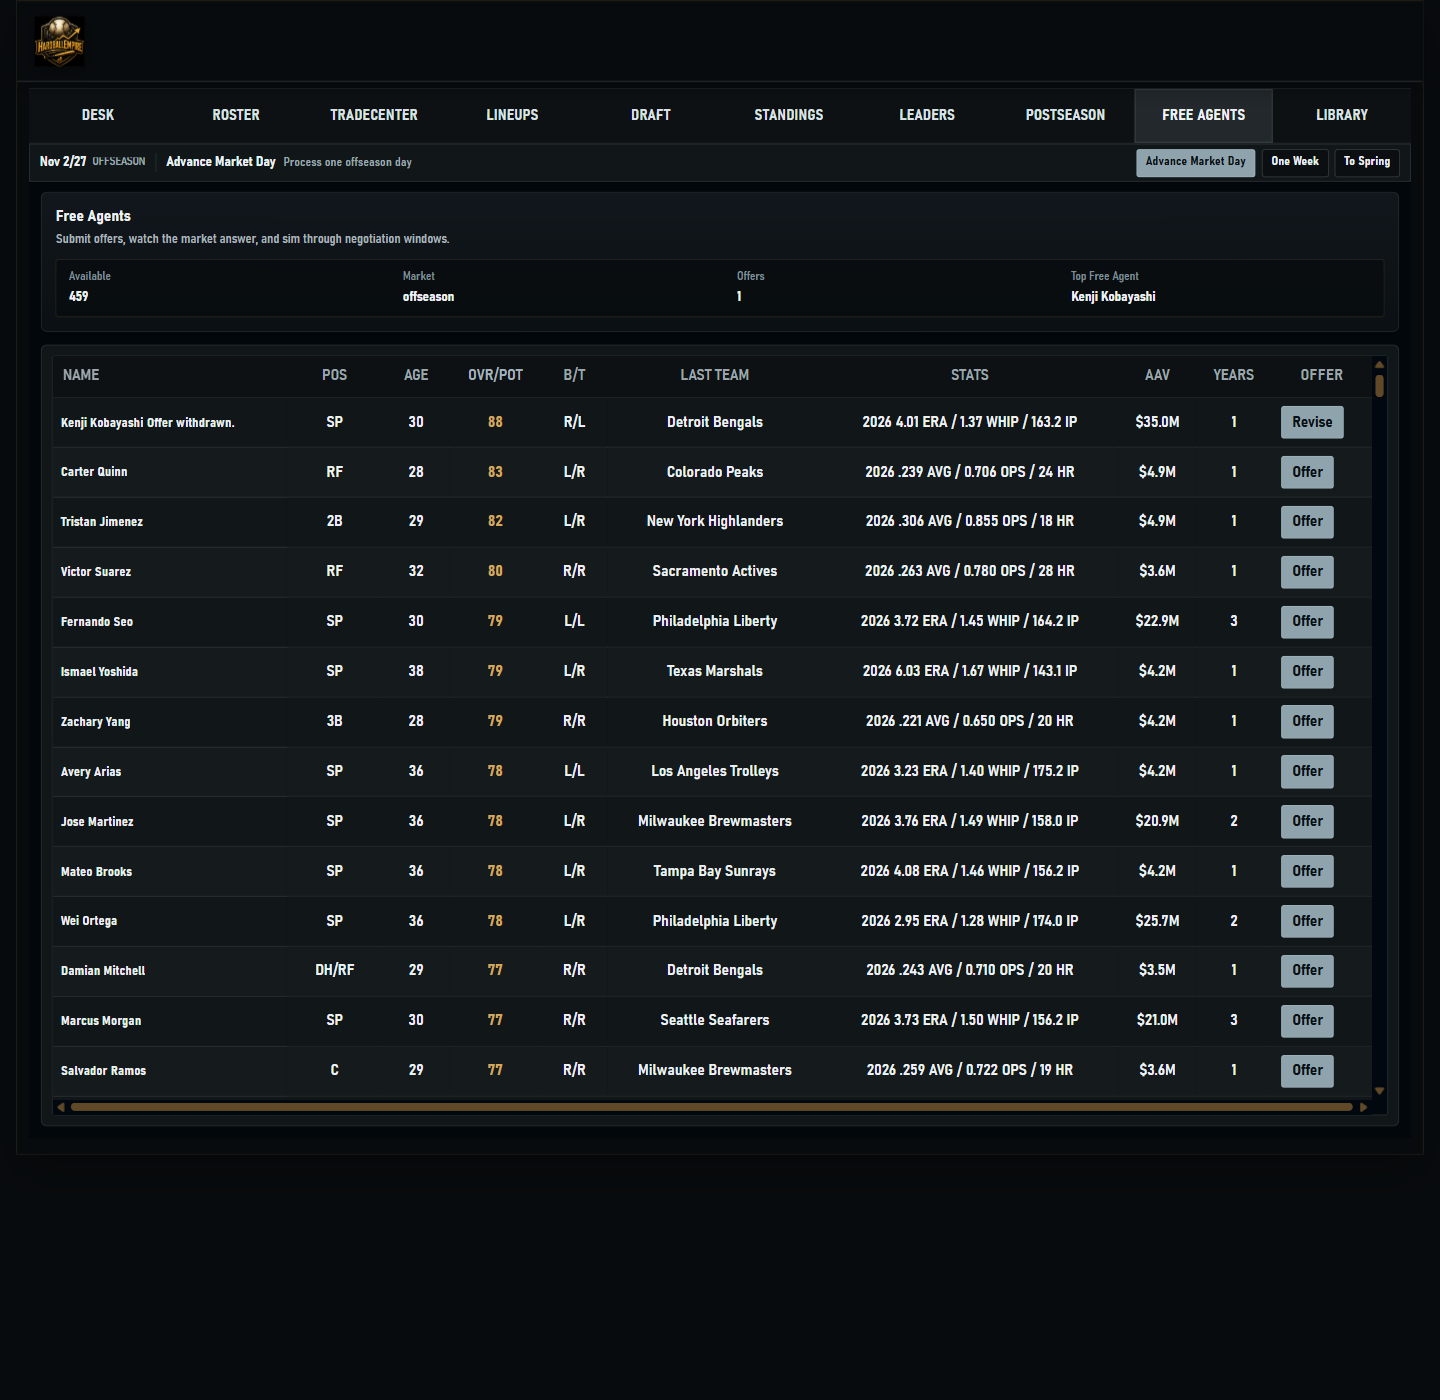Screen dimensions: 1440x1400
Task: View the STANDINGS tab
Action: coord(789,115)
